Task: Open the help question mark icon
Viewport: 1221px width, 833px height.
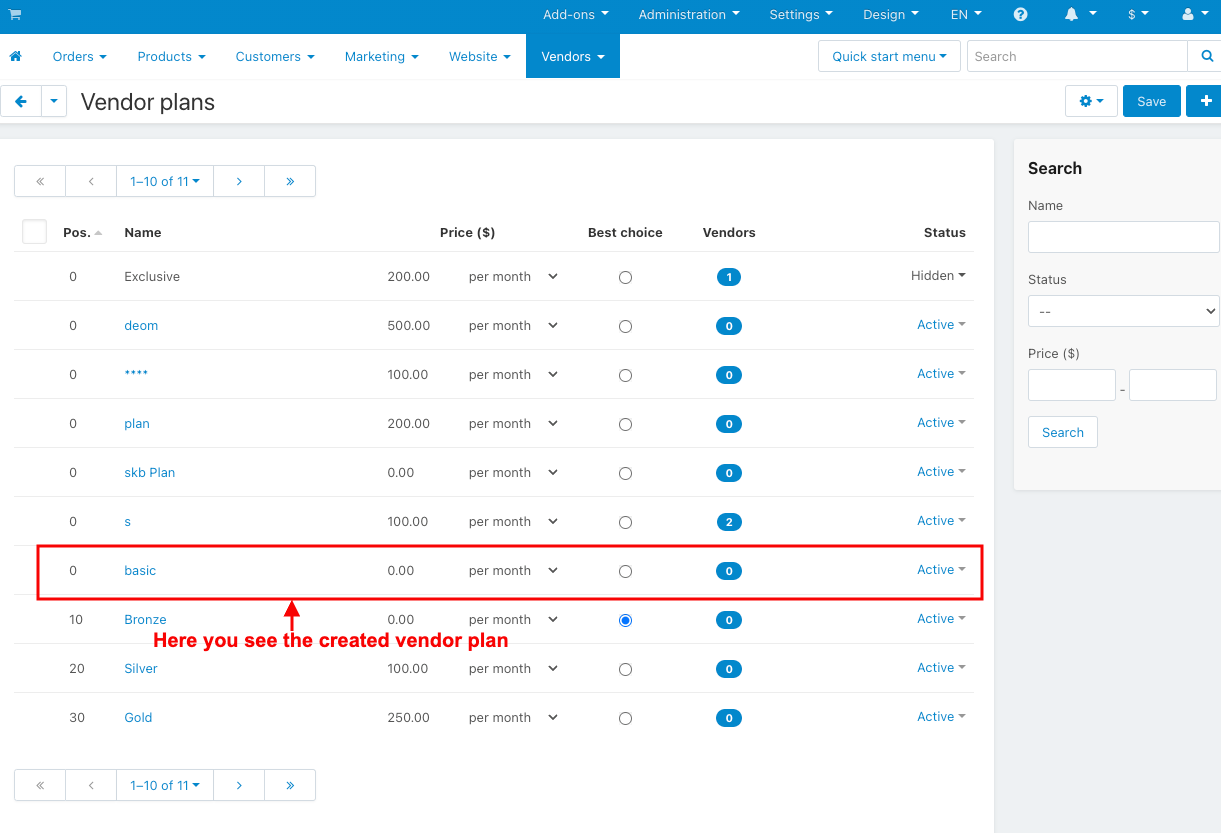Action: (x=1020, y=15)
